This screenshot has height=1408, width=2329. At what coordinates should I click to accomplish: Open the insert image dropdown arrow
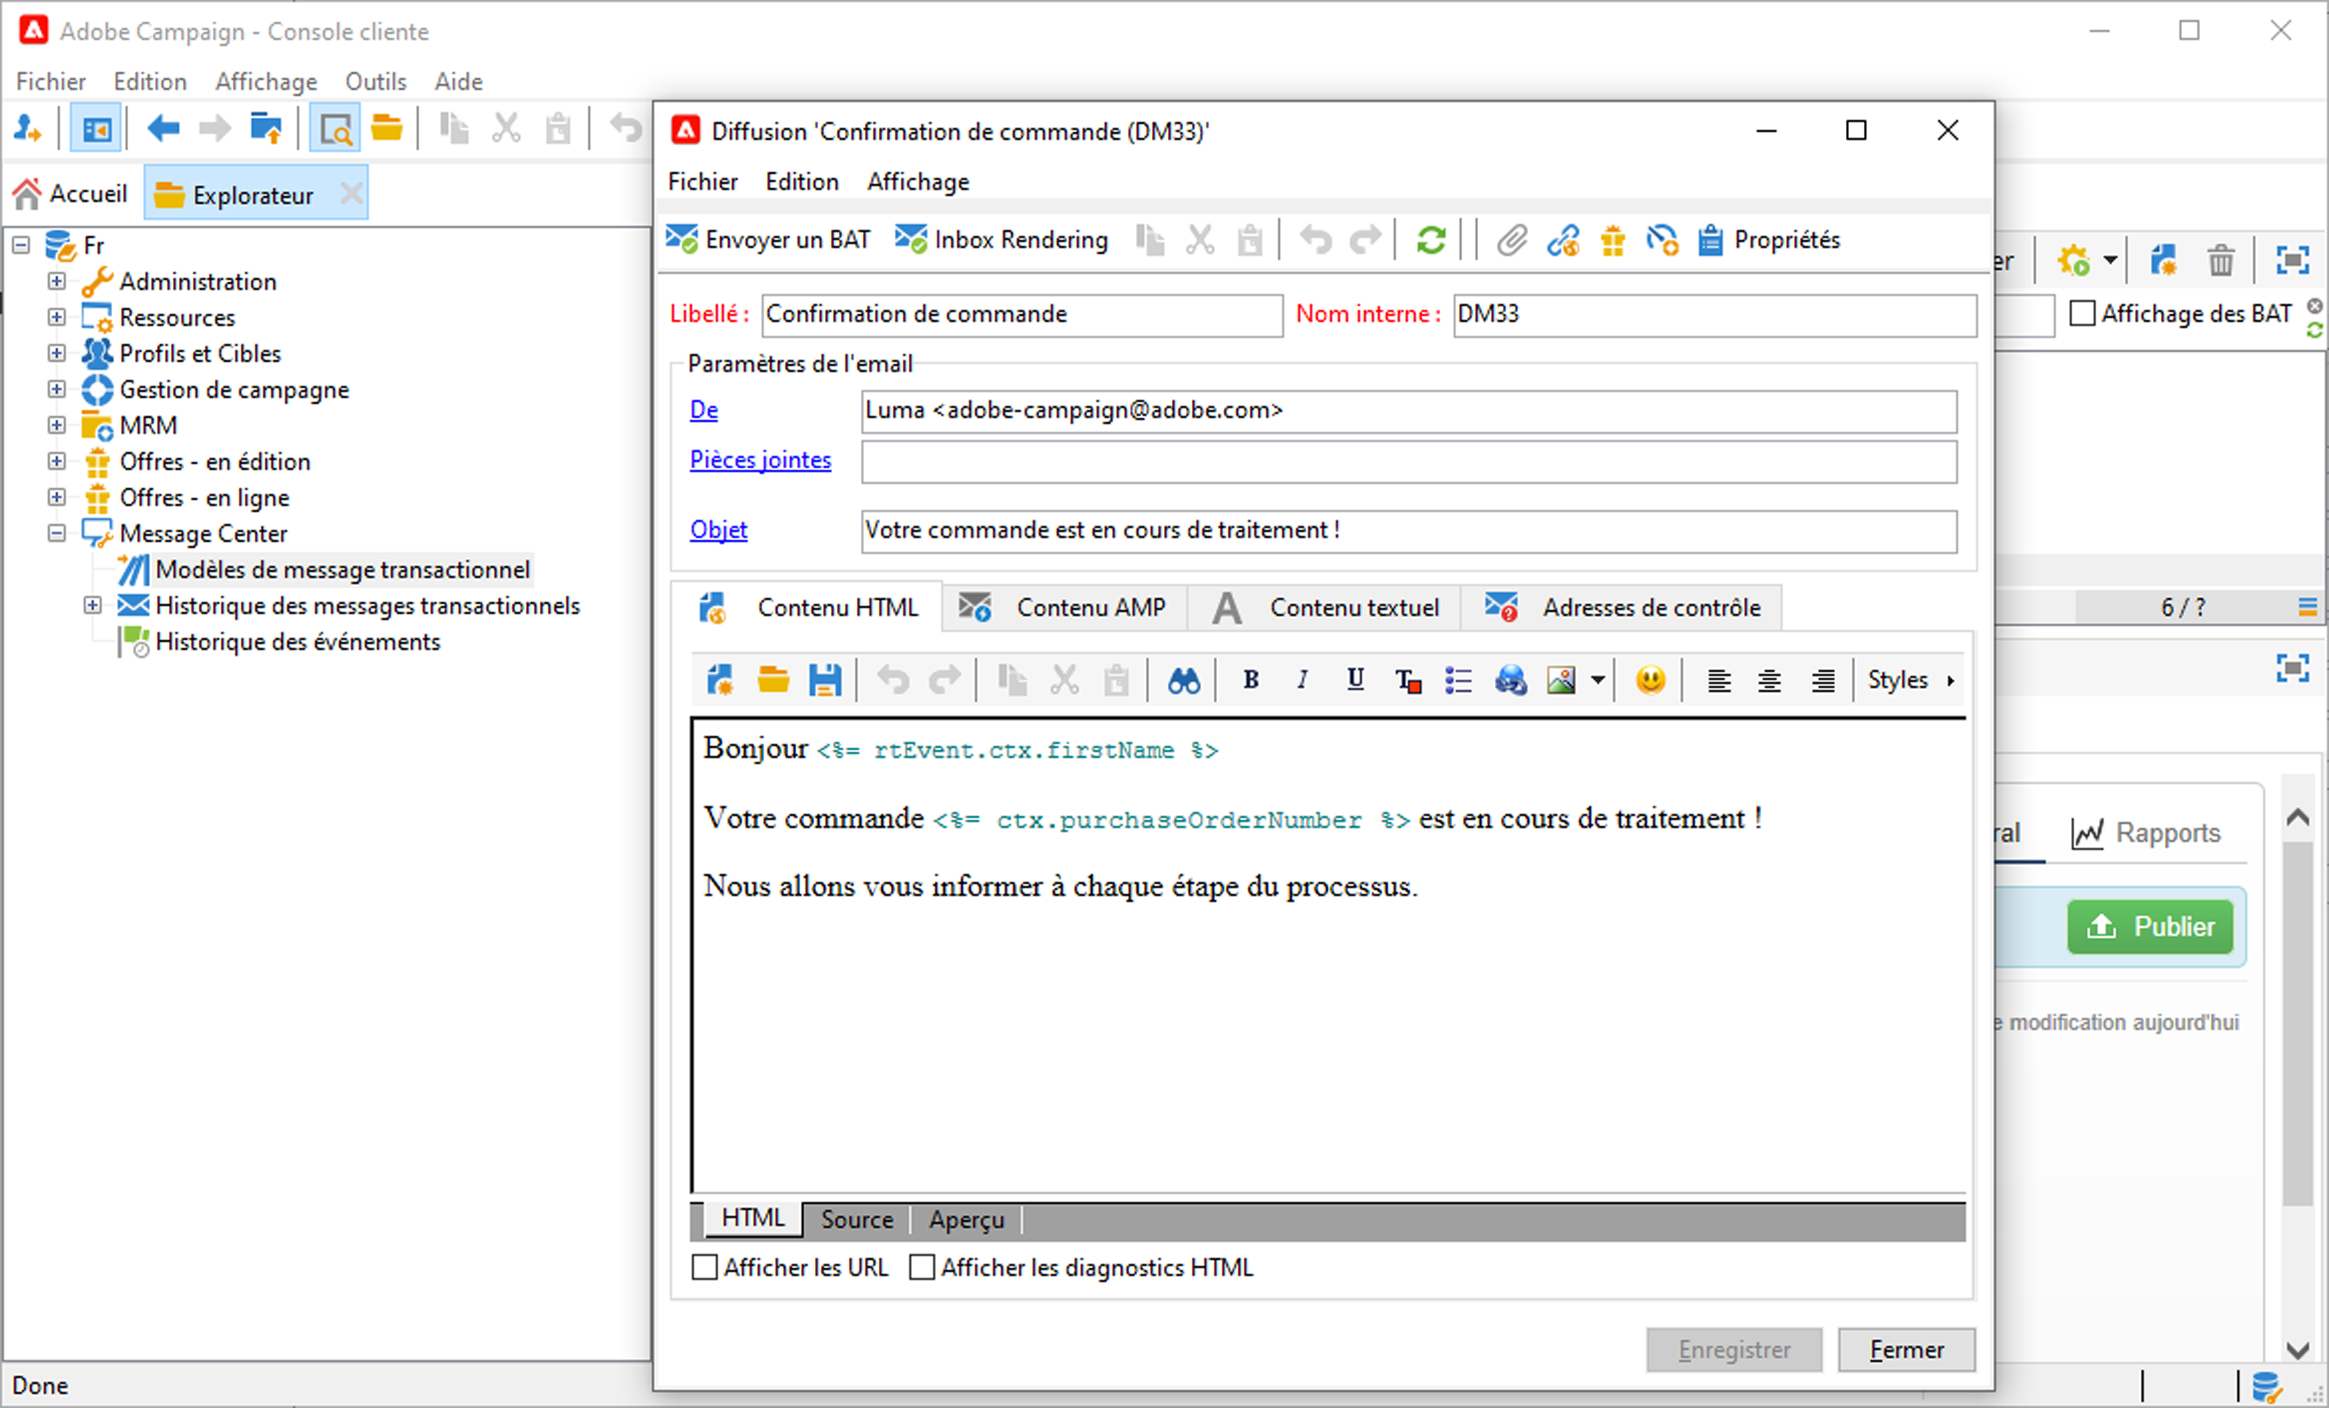tap(1598, 681)
